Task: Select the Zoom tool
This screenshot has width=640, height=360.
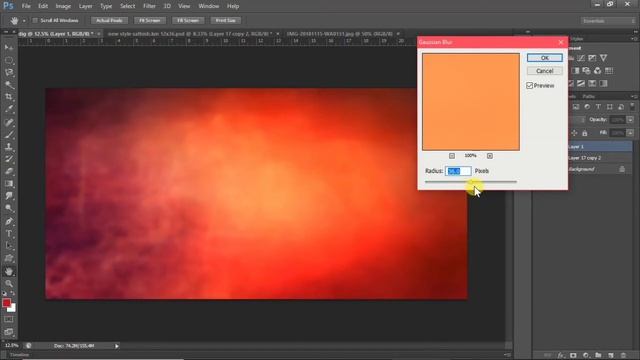Action: tap(9, 283)
